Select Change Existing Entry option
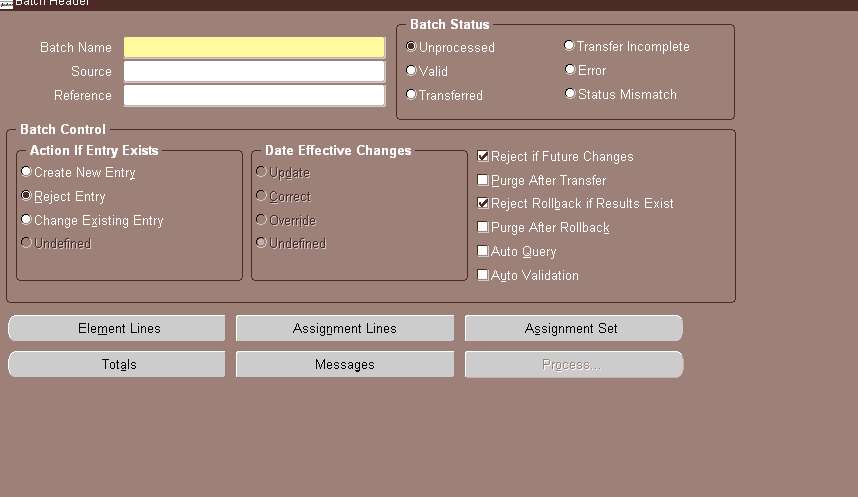 pyautogui.click(x=27, y=220)
